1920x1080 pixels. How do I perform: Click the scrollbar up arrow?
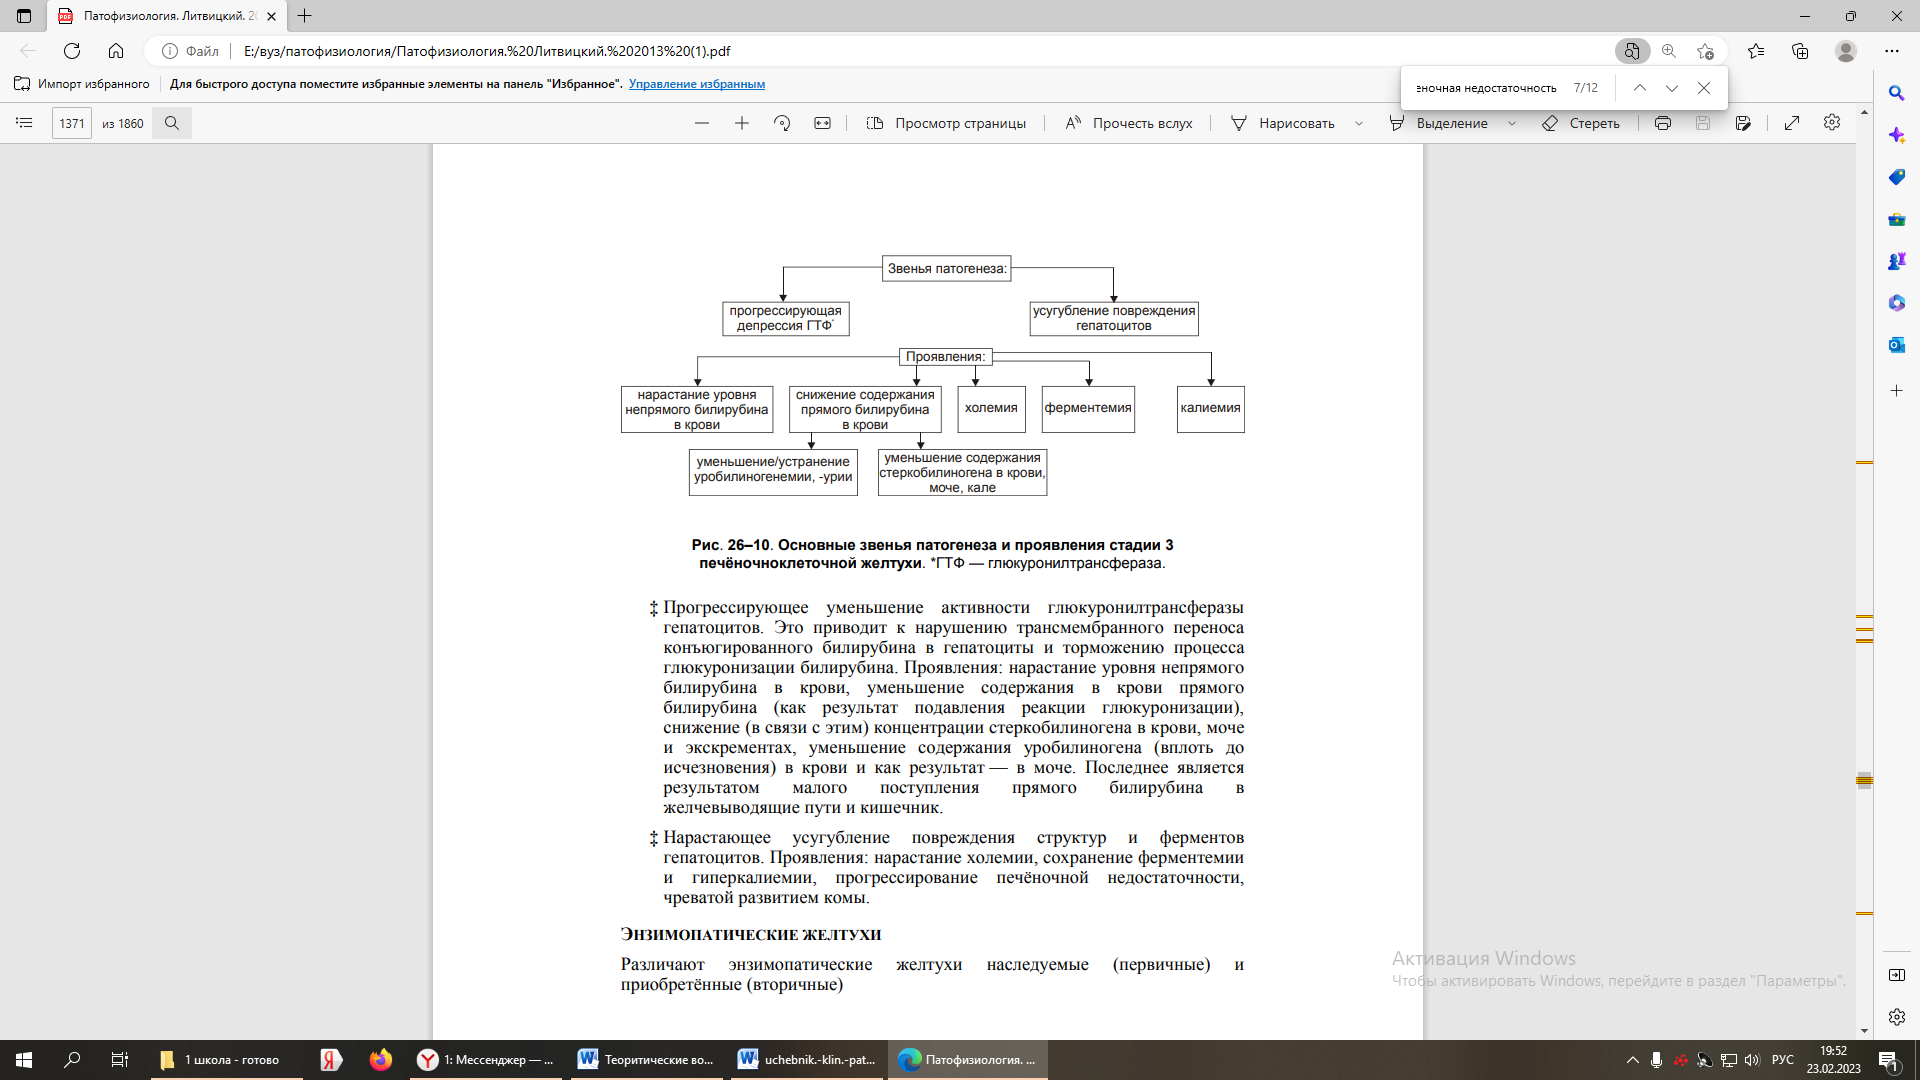click(1864, 112)
